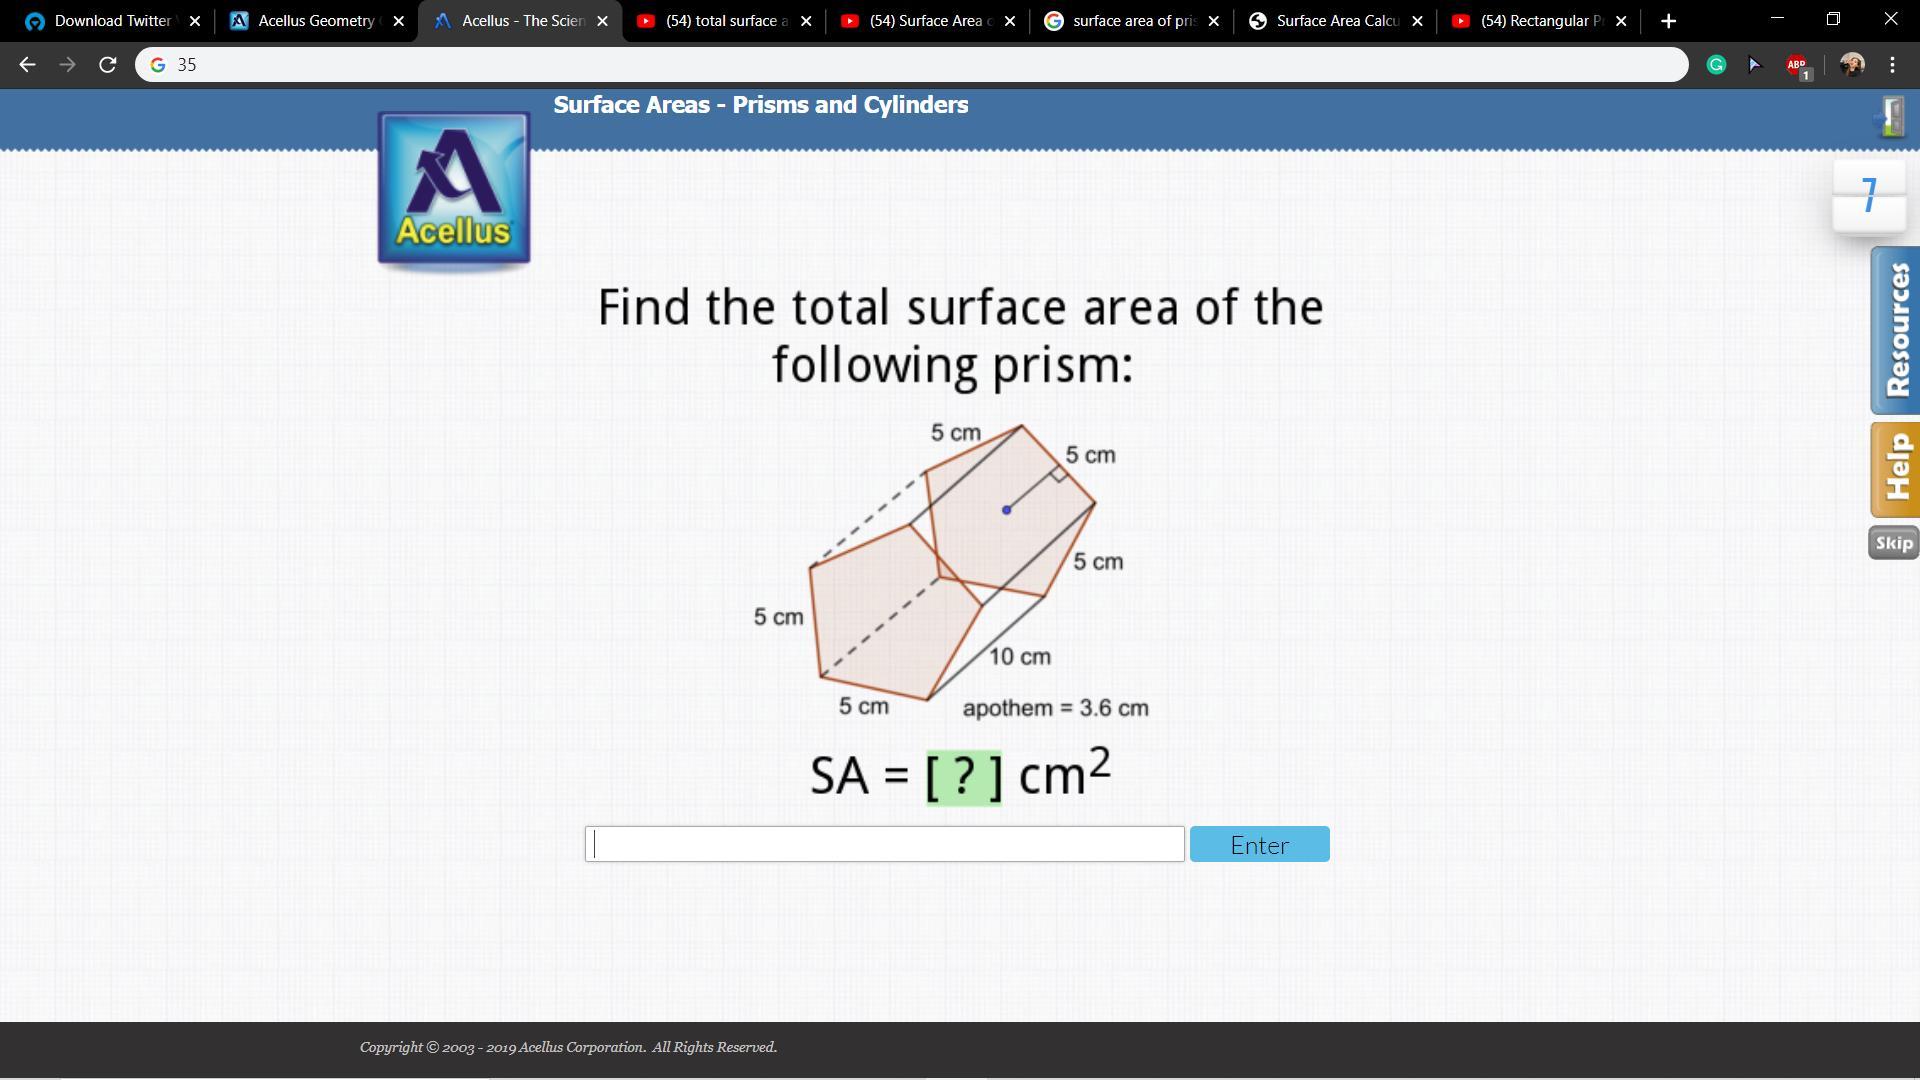Click the Acellus logo
Viewport: 1920px width, 1080px height.
click(x=453, y=190)
